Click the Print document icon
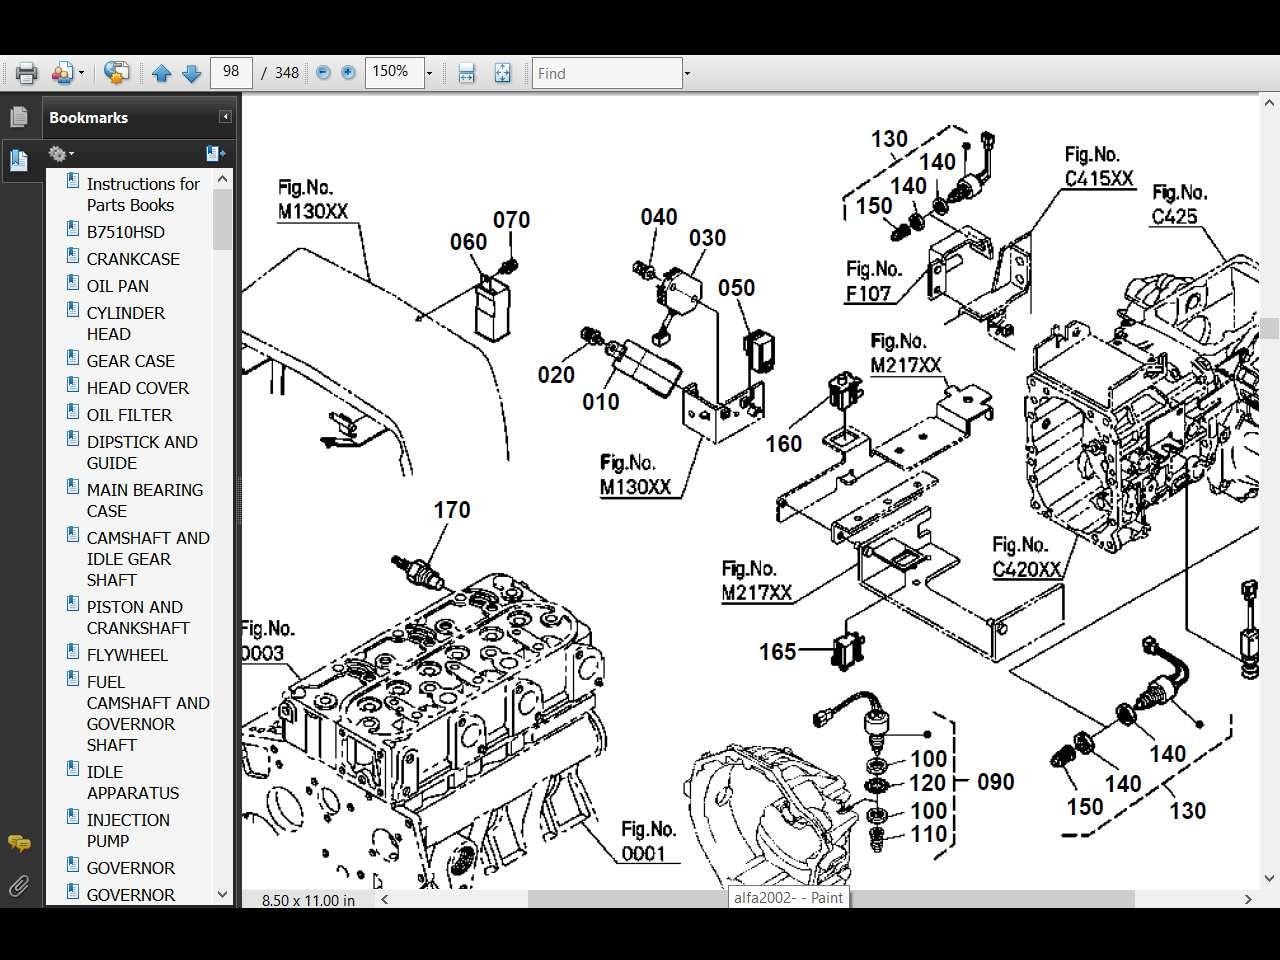This screenshot has width=1280, height=960. point(24,72)
